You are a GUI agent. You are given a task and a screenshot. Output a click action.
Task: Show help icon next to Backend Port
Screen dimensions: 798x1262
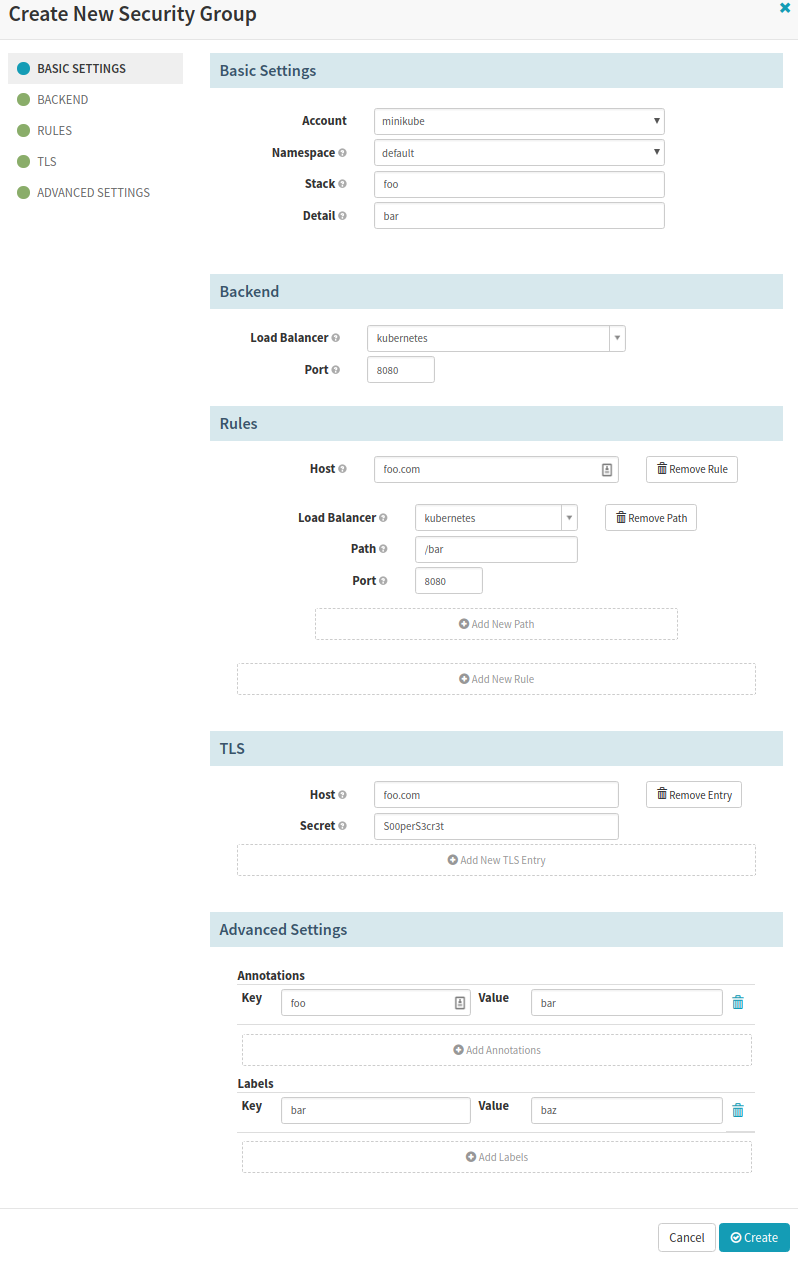coord(336,370)
